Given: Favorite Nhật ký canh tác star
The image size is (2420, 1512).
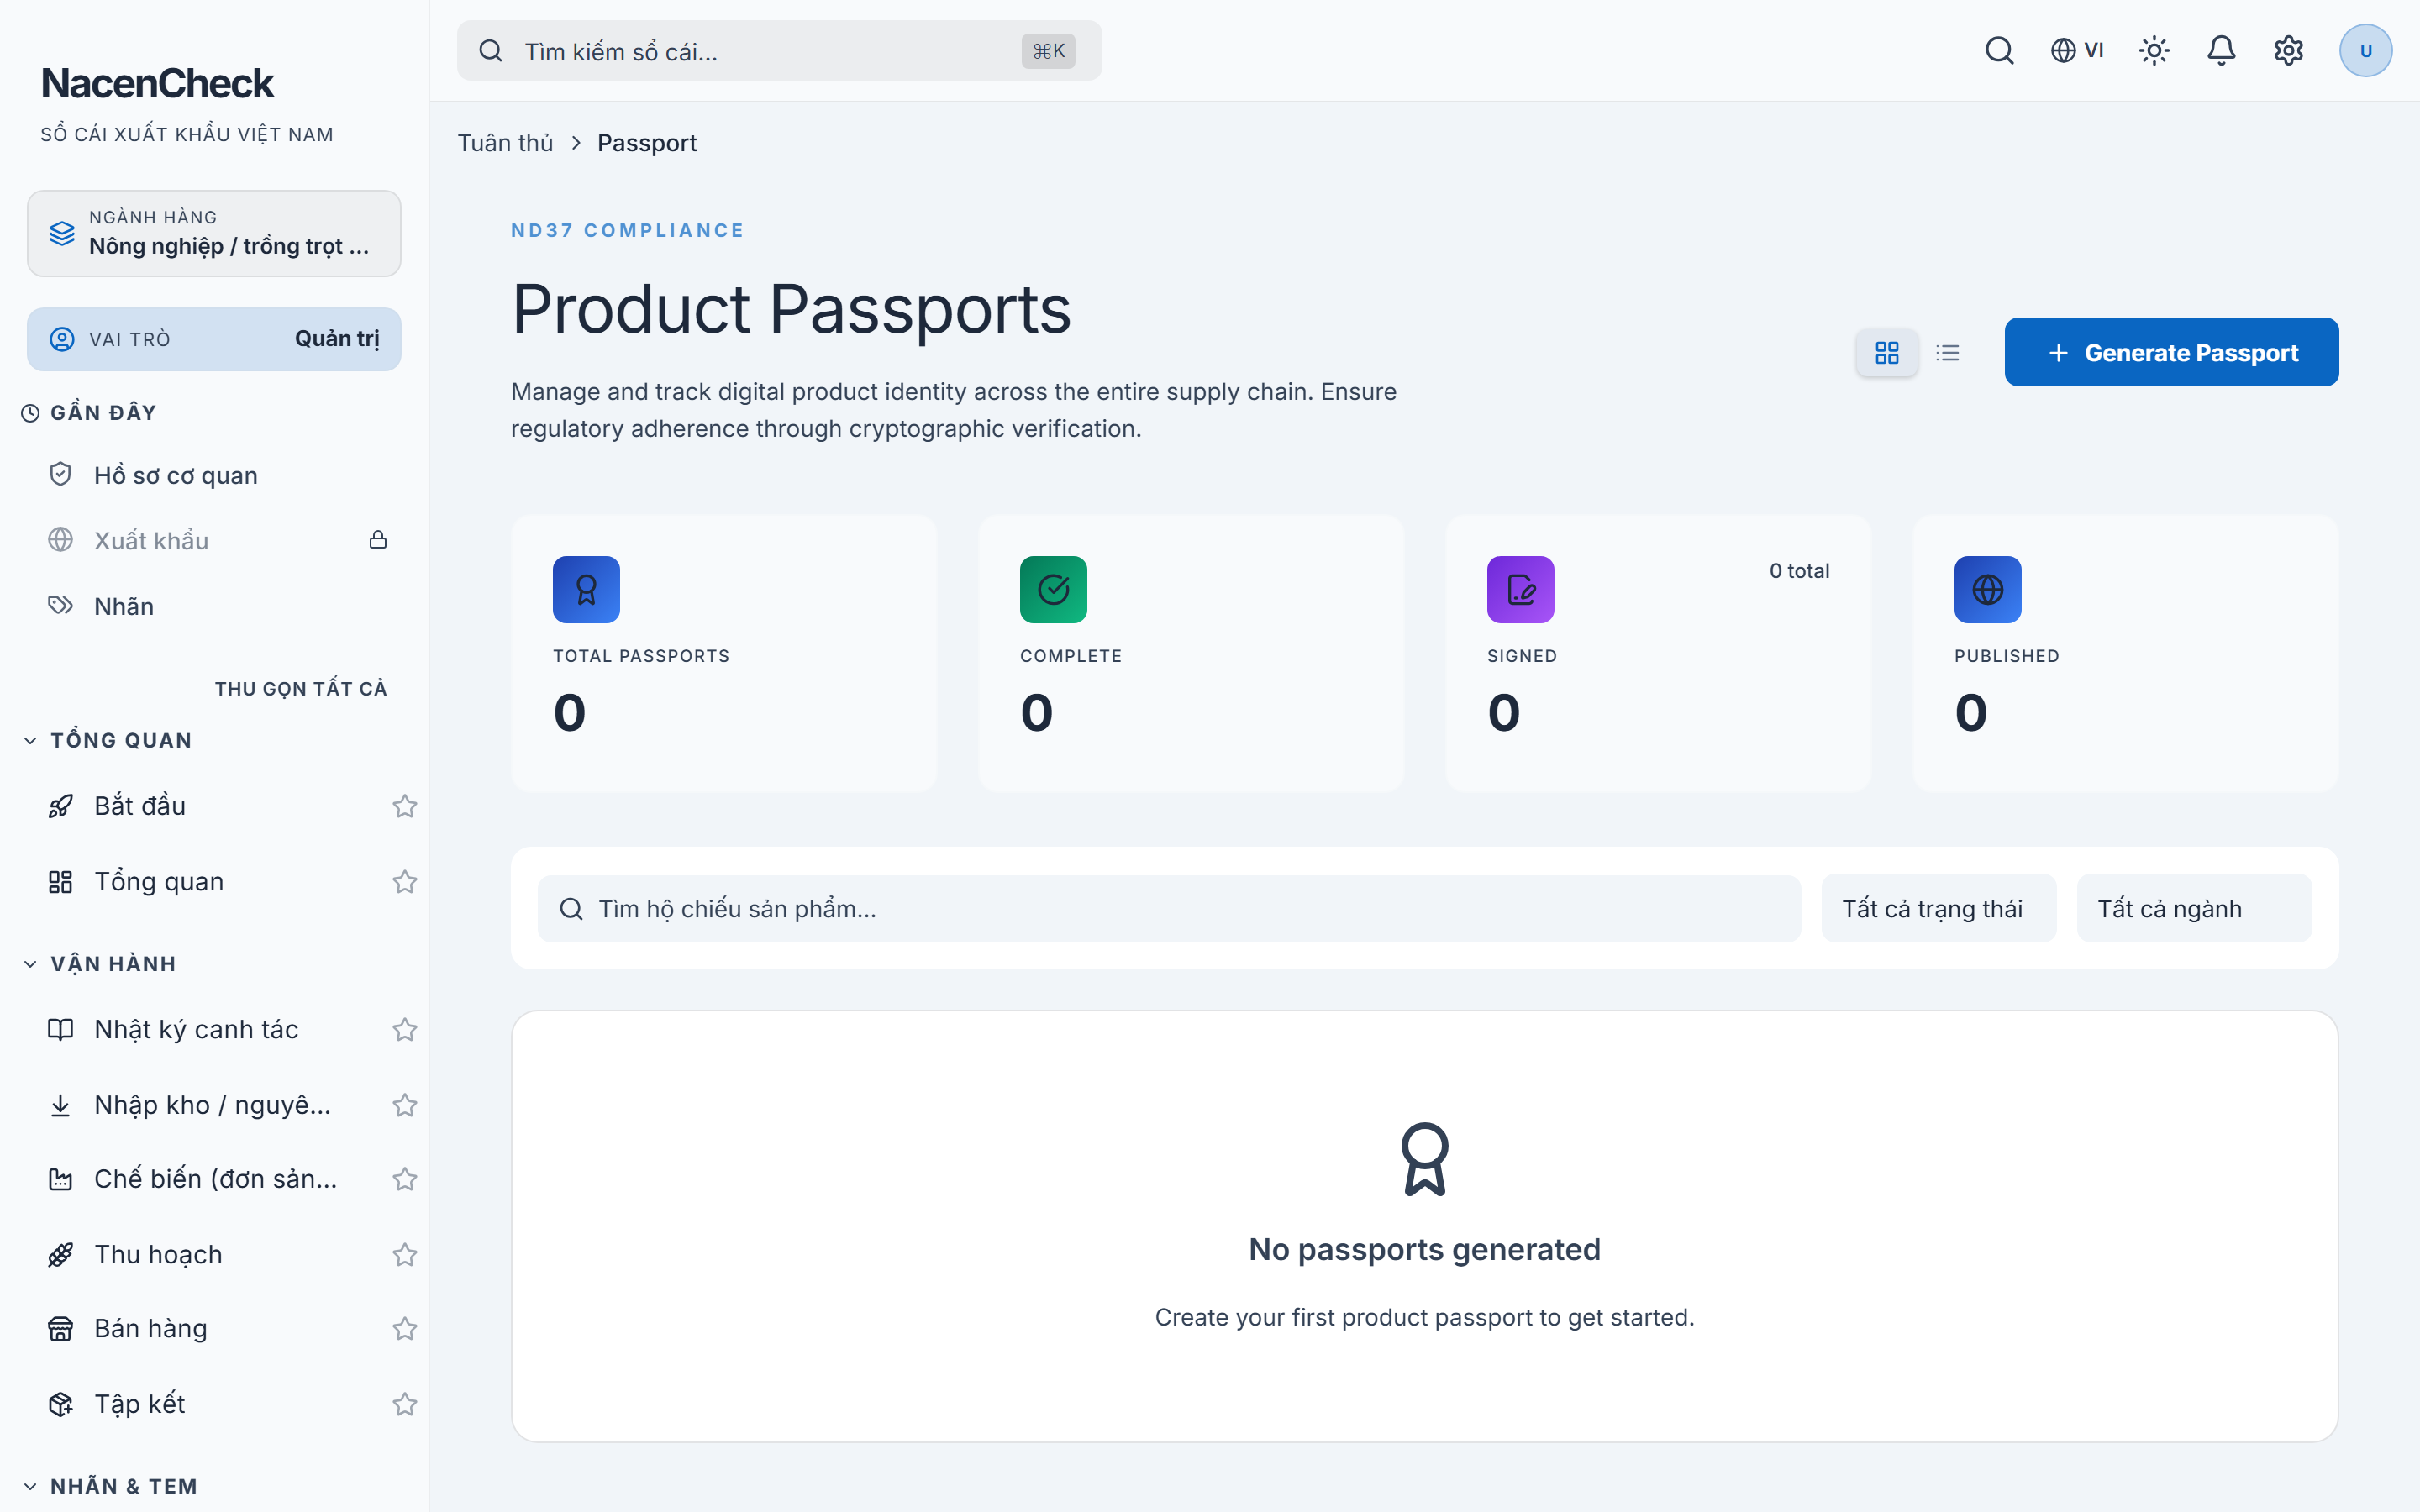Looking at the screenshot, I should [404, 1029].
